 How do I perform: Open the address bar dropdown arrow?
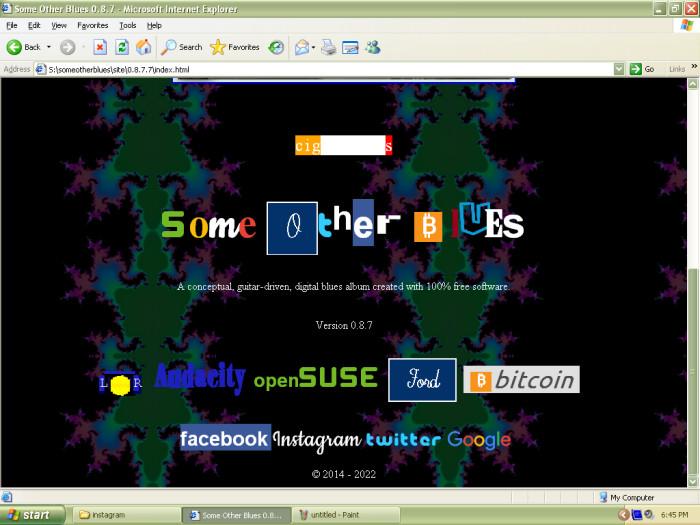(x=619, y=69)
